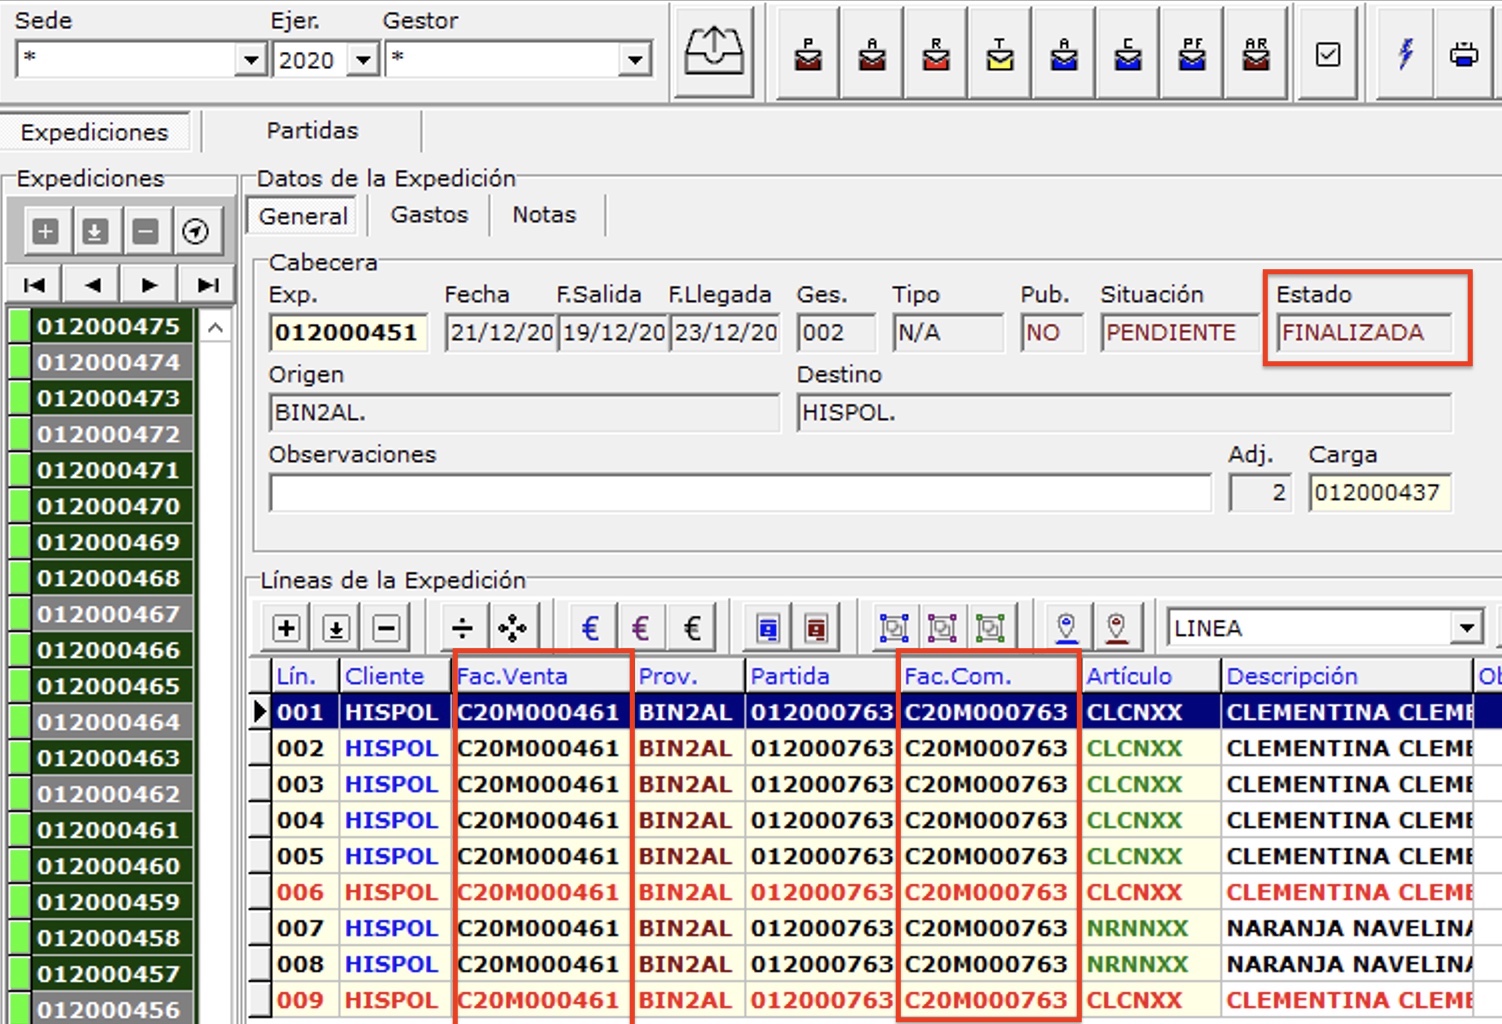Expand the Ejer. year dropdown
Viewport: 1502px width, 1024px height.
(x=363, y=60)
